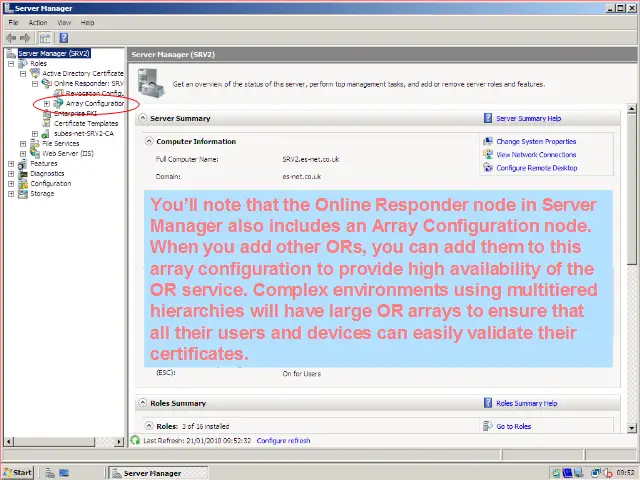
Task: Click the Roles Summary Help icon
Action: click(488, 403)
